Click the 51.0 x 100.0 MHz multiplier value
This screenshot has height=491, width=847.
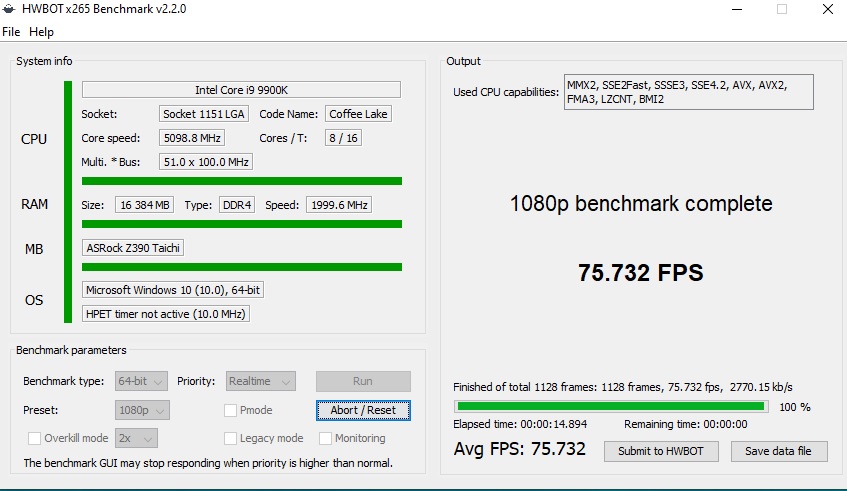(206, 162)
